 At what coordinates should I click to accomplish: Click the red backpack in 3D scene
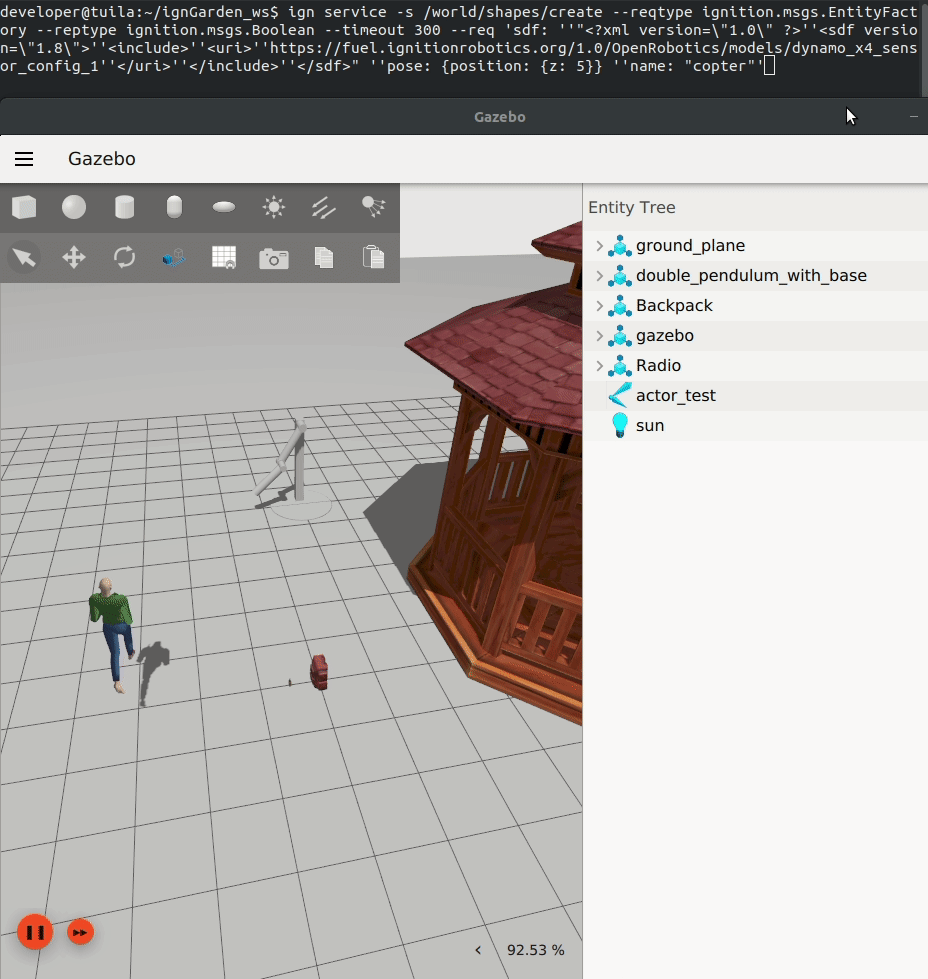point(319,672)
